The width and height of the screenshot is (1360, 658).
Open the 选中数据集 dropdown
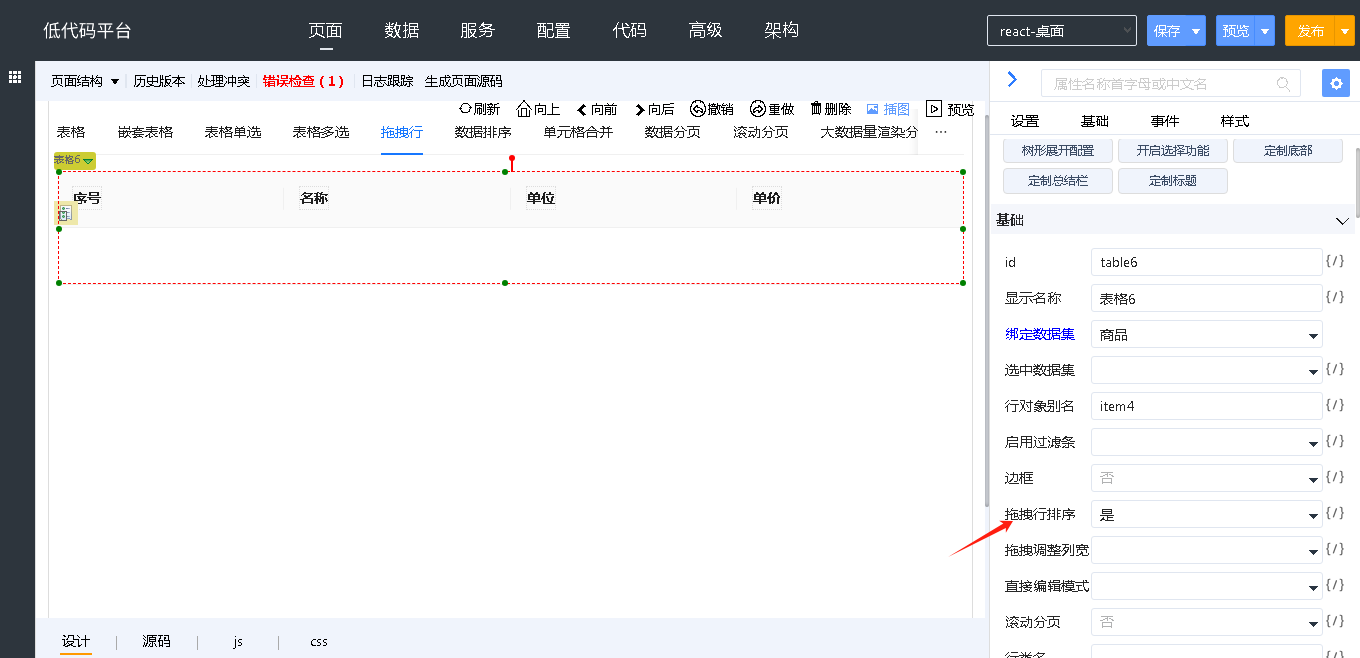[x=1207, y=371]
